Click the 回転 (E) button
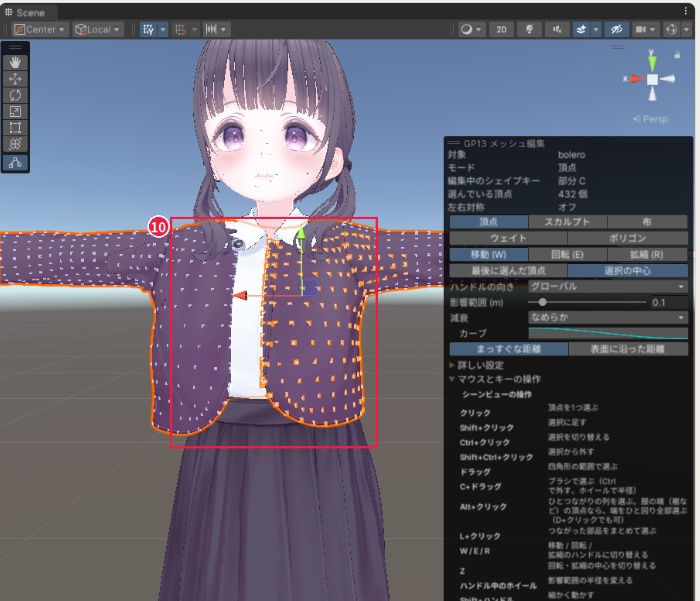700x601 pixels. click(x=567, y=255)
